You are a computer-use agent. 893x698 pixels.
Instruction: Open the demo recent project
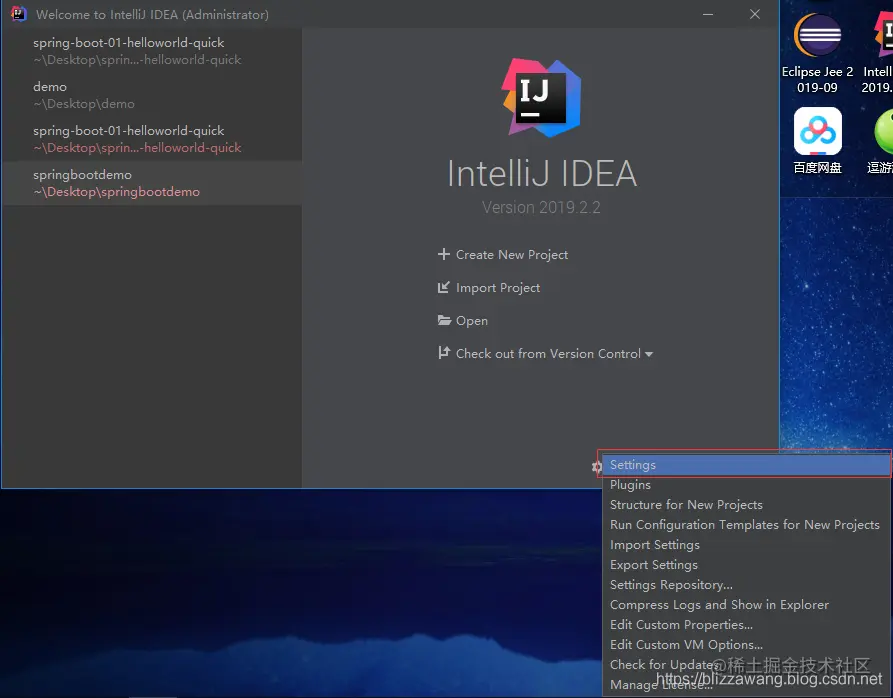[x=151, y=95]
